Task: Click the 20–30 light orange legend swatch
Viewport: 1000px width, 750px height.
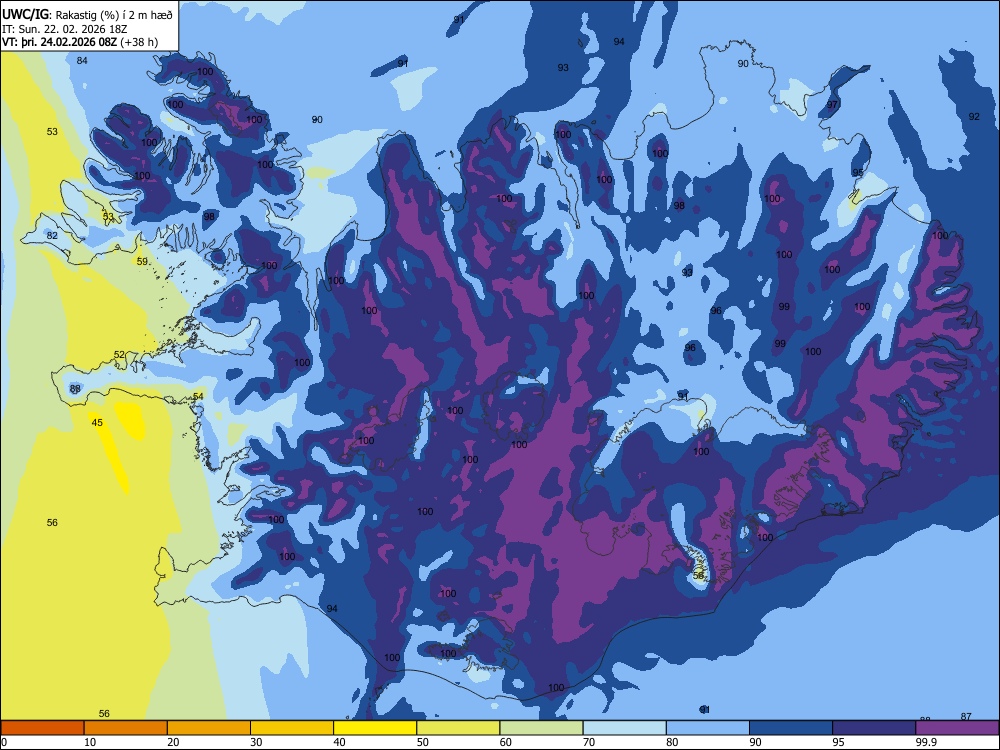Action: 209,728
